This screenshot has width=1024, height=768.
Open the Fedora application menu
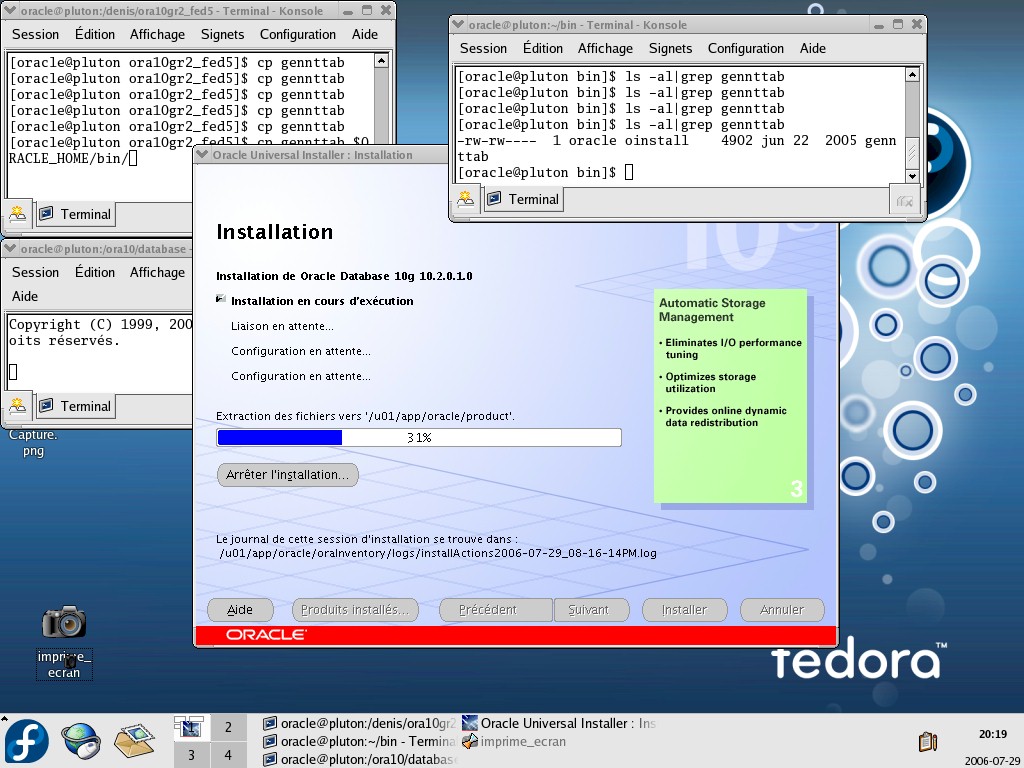pyautogui.click(x=27, y=742)
